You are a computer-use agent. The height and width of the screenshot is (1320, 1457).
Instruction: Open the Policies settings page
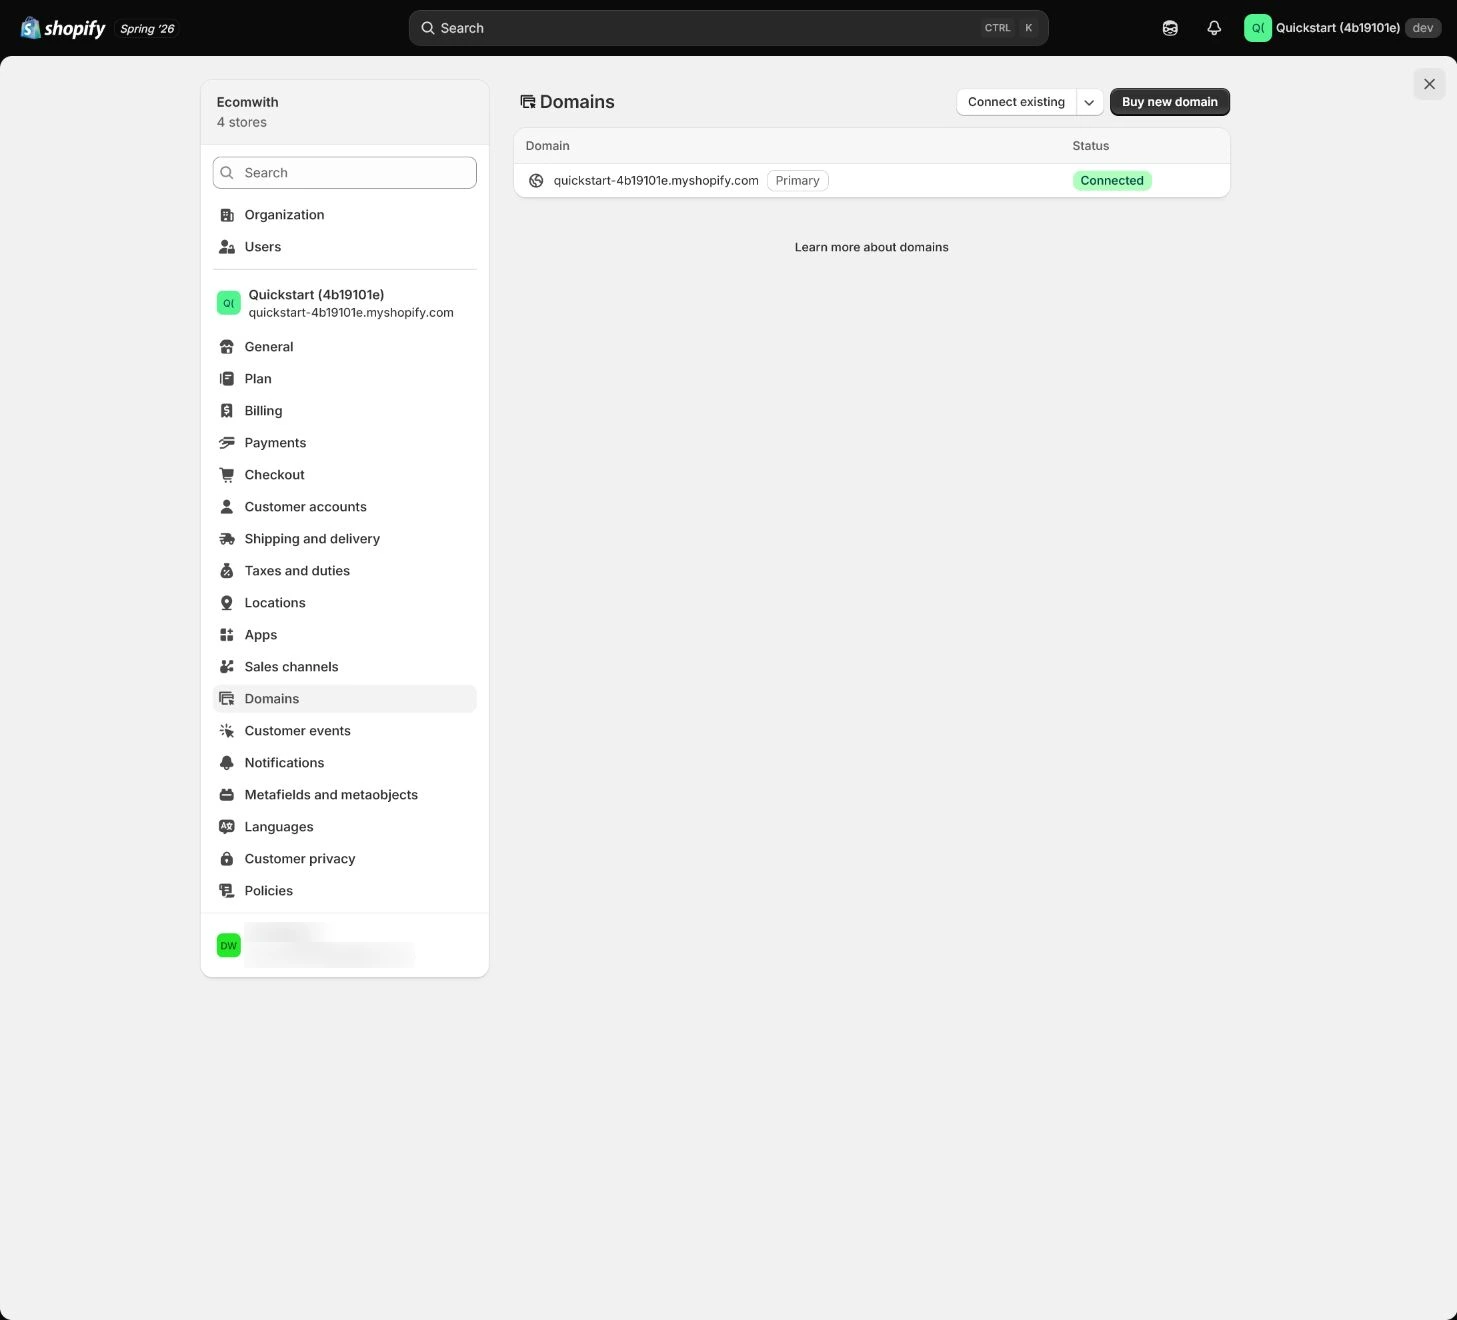point(345,891)
